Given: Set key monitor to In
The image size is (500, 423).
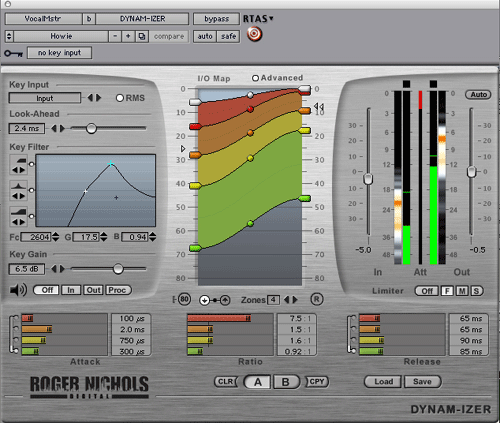Looking at the screenshot, I should tap(71, 290).
